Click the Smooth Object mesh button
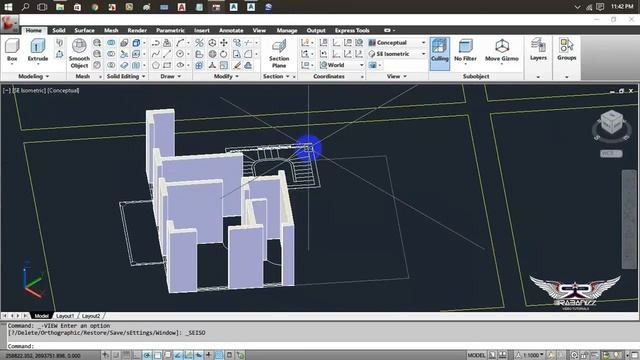This screenshot has width=640, height=360. coord(79,53)
